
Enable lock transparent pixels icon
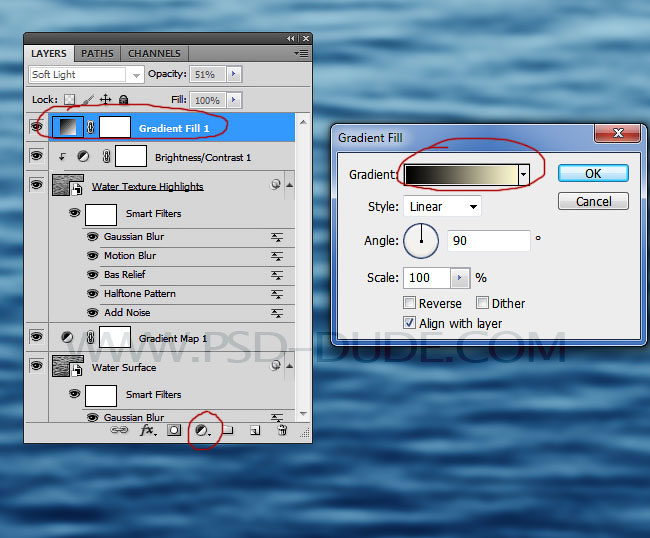[70, 99]
